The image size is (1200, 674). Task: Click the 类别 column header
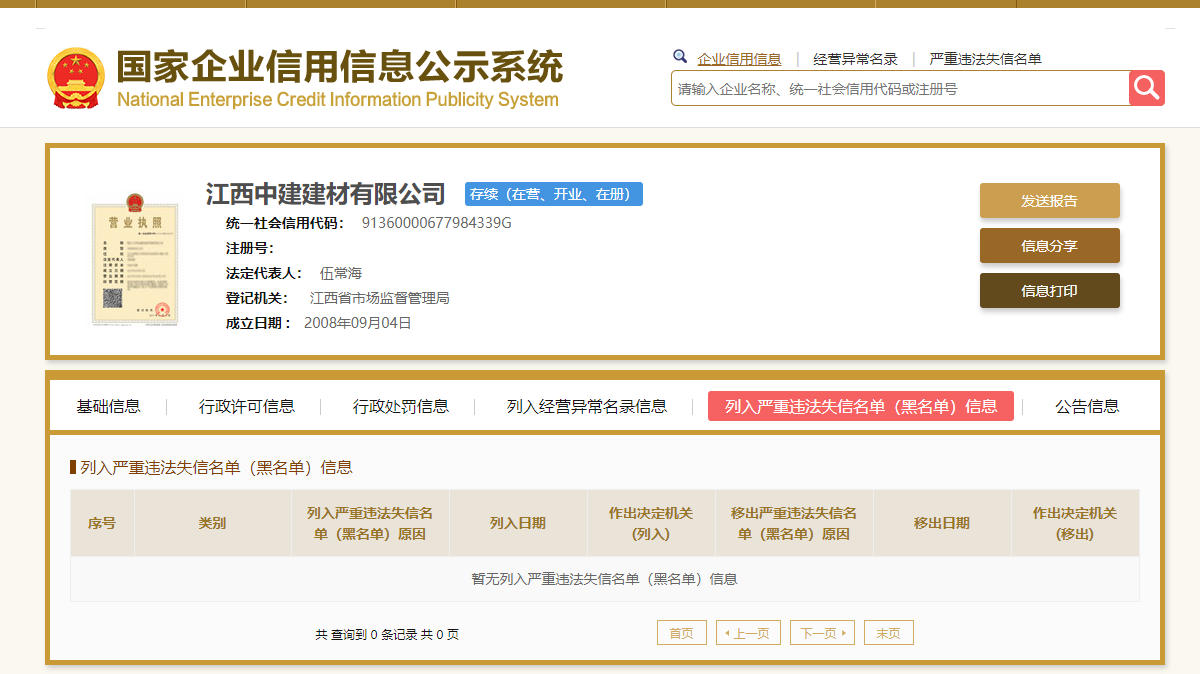212,523
